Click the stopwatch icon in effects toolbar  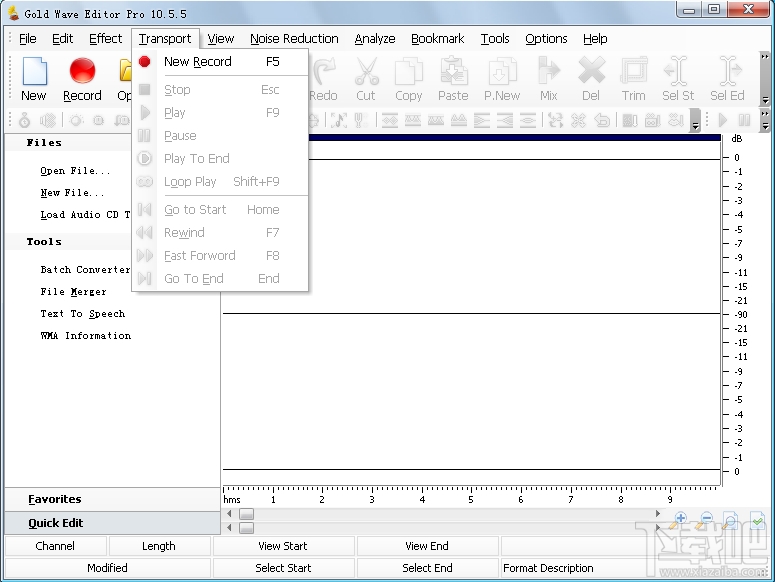(24, 120)
